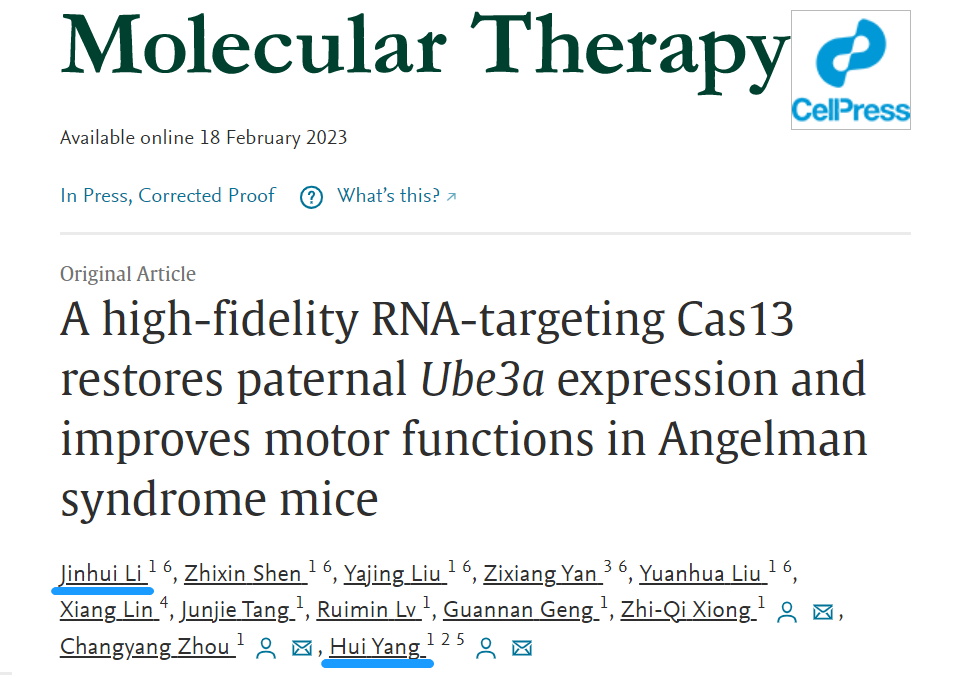Click author name Ruimin Lv
This screenshot has width=953, height=680.
(368, 610)
